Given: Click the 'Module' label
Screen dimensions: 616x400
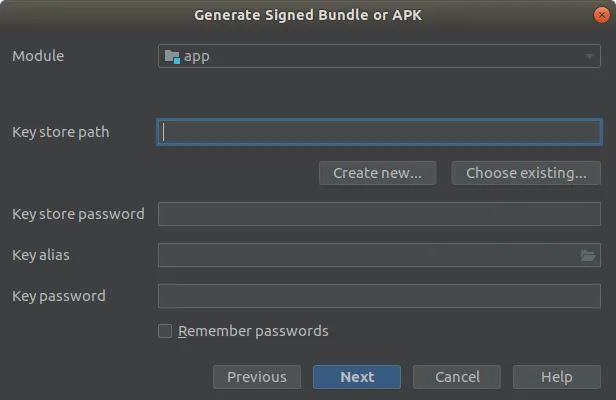Looking at the screenshot, I should pos(38,56).
